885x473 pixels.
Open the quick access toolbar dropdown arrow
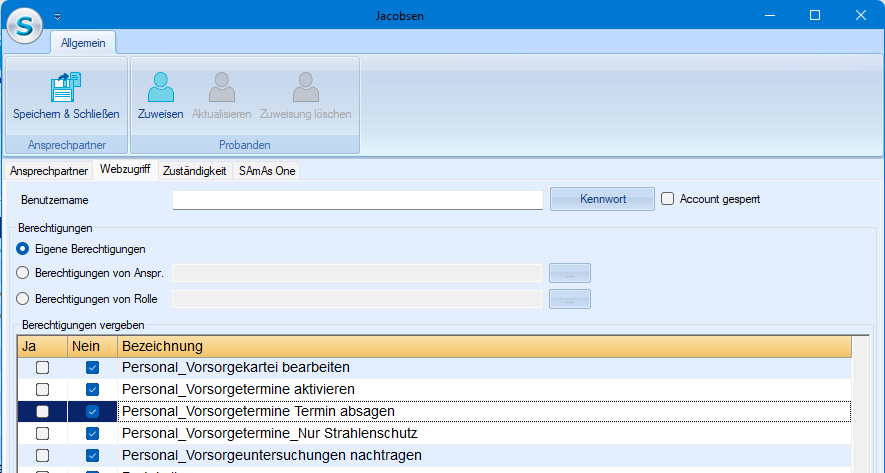point(58,17)
